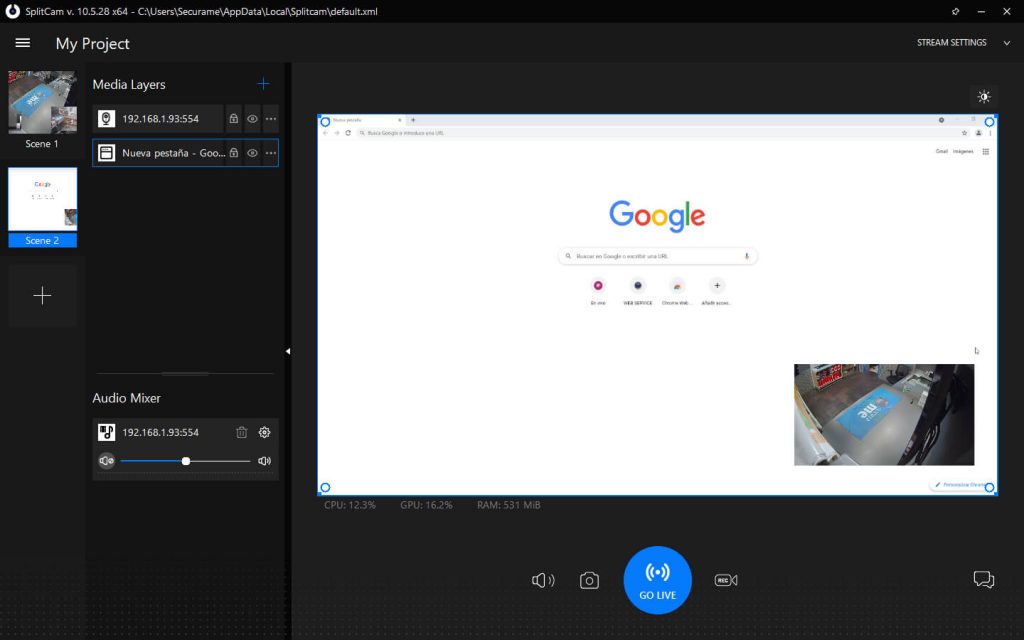The height and width of the screenshot is (640, 1024).
Task: Open the hamburger main menu
Action: (23, 43)
